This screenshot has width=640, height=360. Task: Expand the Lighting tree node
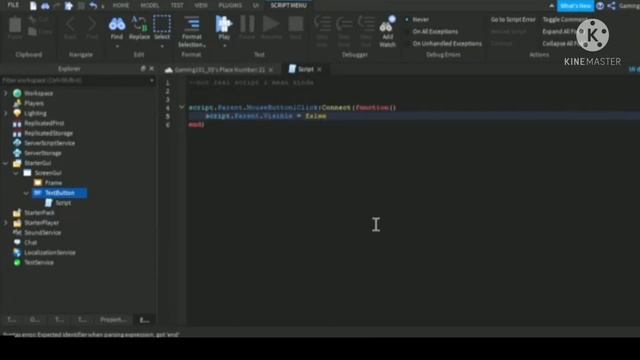pyautogui.click(x=5, y=113)
